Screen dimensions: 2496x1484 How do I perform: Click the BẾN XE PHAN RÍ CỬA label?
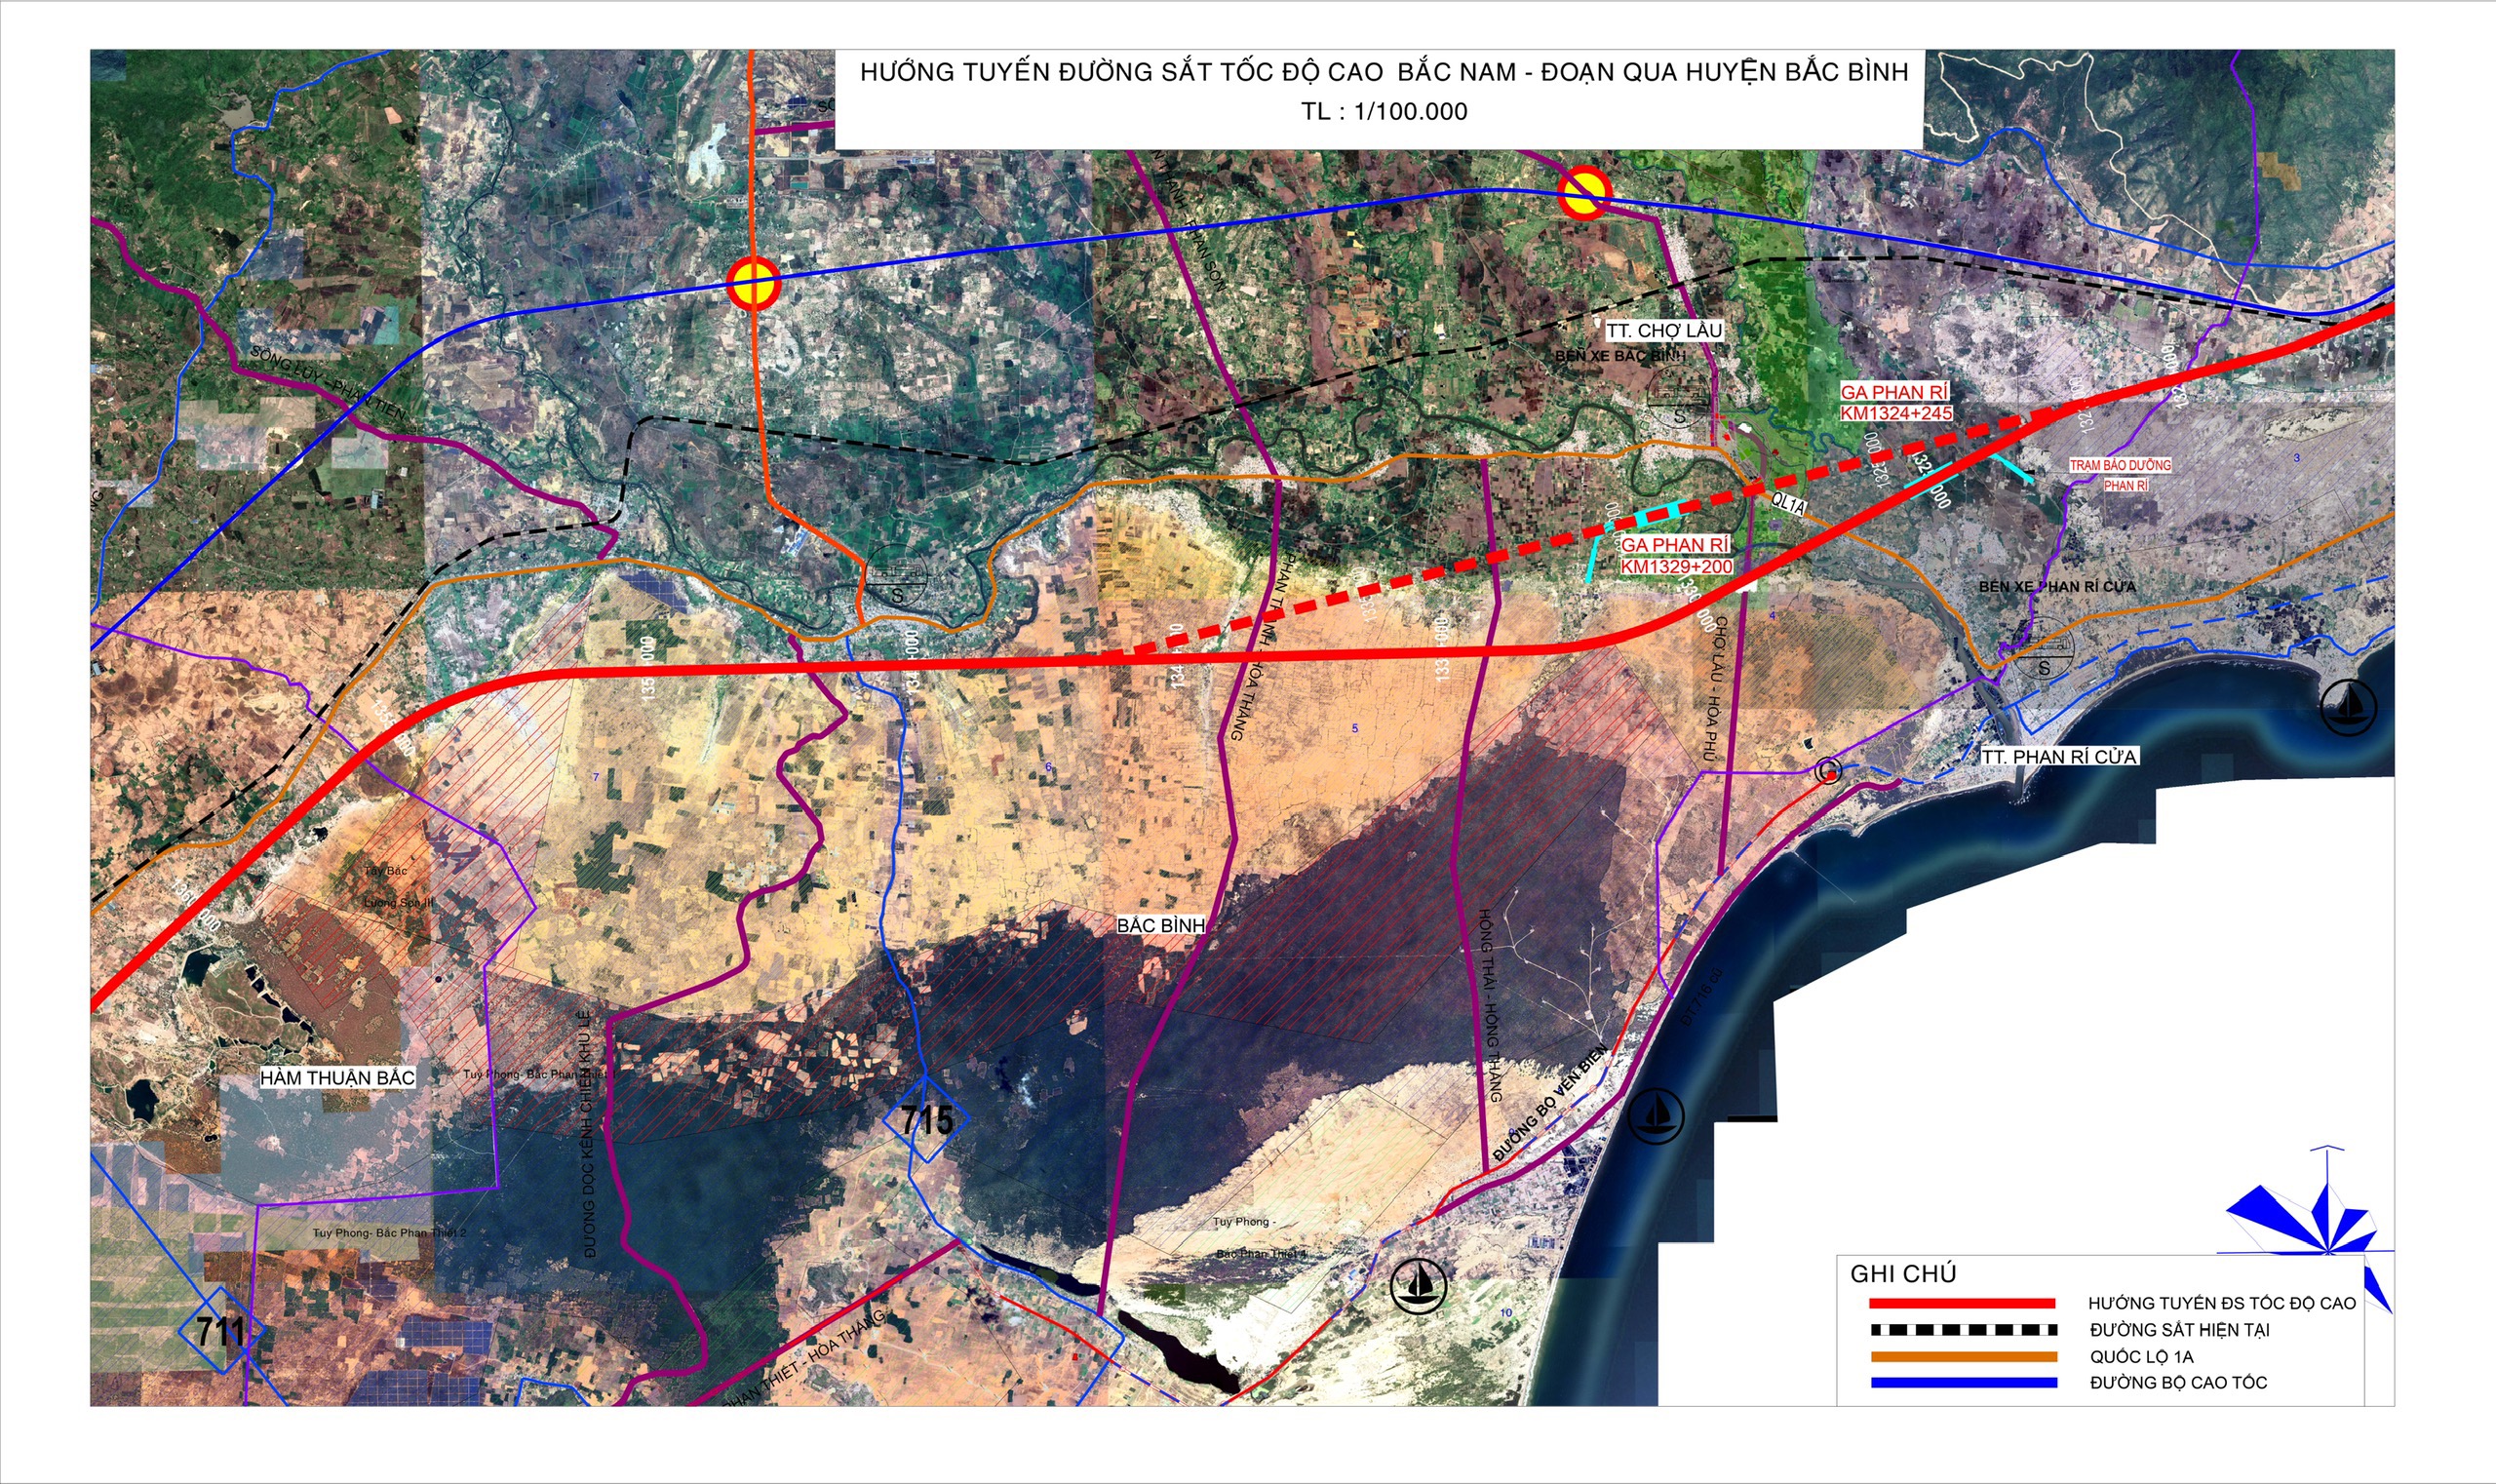coord(2057,587)
